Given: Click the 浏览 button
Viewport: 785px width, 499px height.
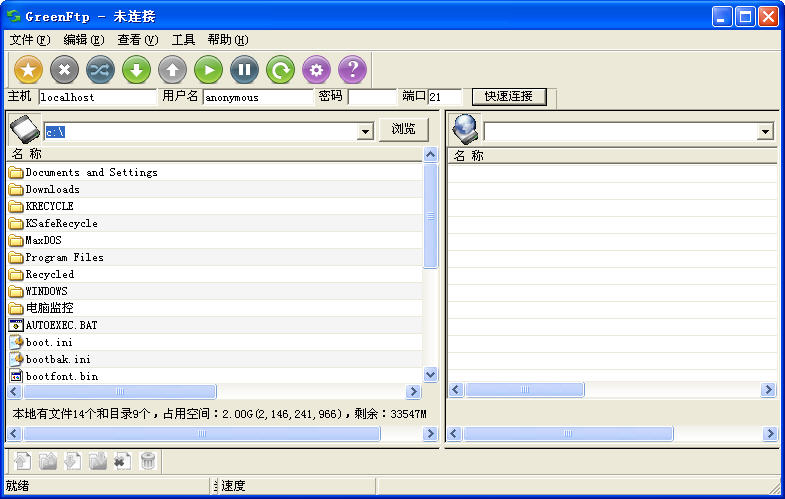Looking at the screenshot, I should pos(403,130).
